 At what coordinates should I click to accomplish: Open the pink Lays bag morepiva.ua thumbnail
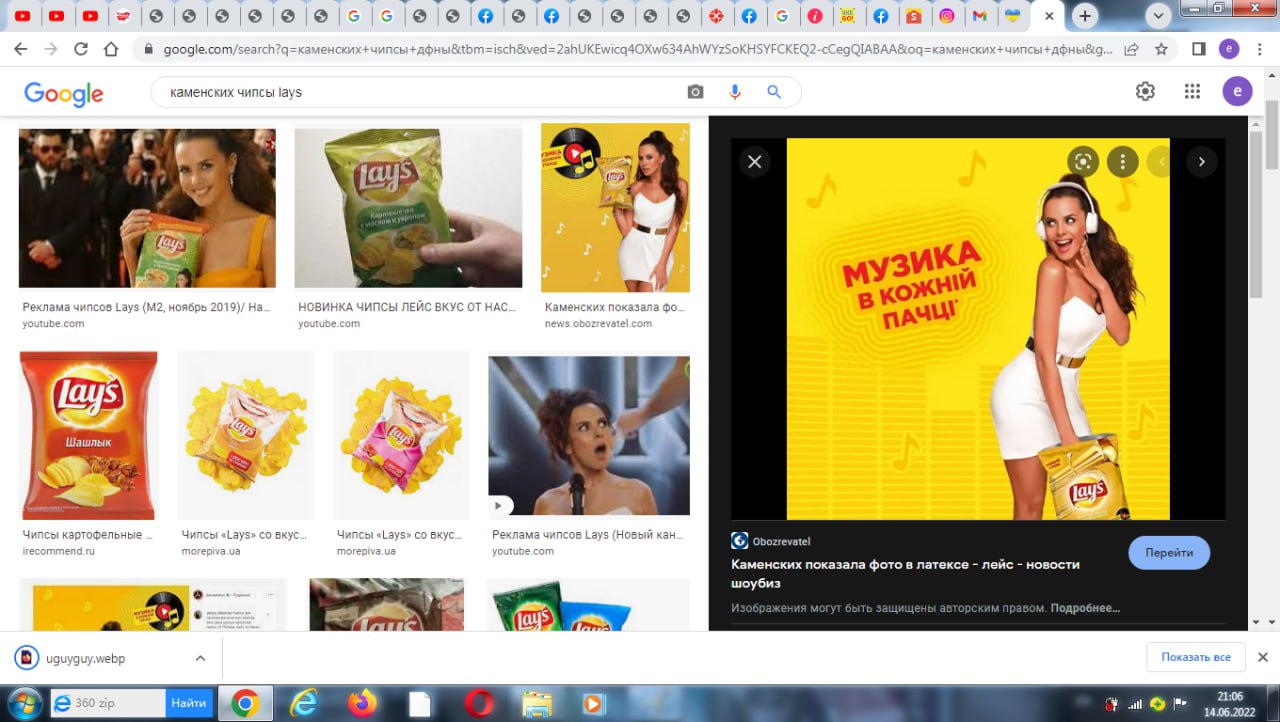click(x=401, y=435)
